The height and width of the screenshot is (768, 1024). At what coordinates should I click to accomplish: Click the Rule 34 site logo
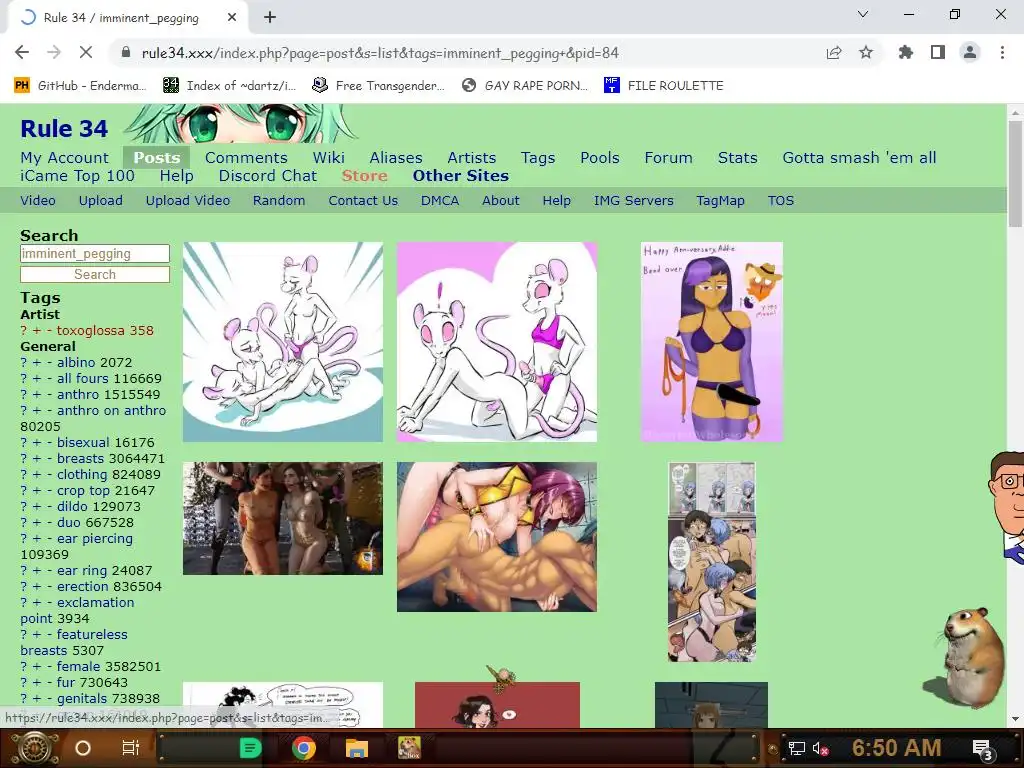[64, 129]
